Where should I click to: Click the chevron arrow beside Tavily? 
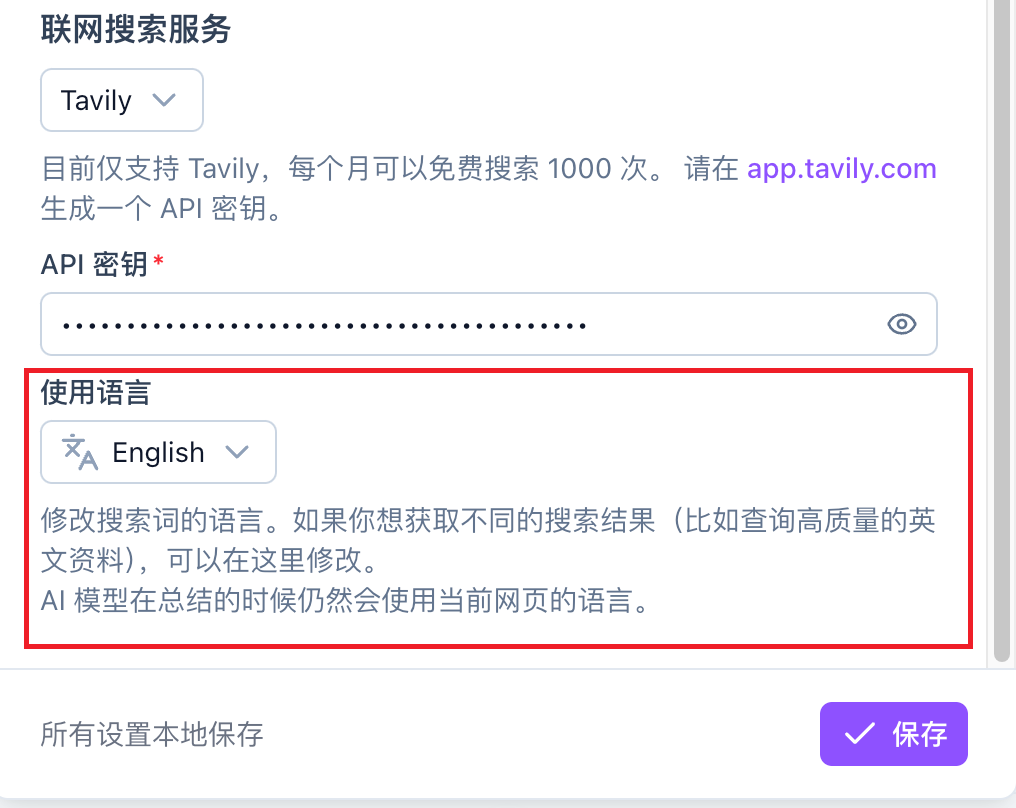[164, 100]
